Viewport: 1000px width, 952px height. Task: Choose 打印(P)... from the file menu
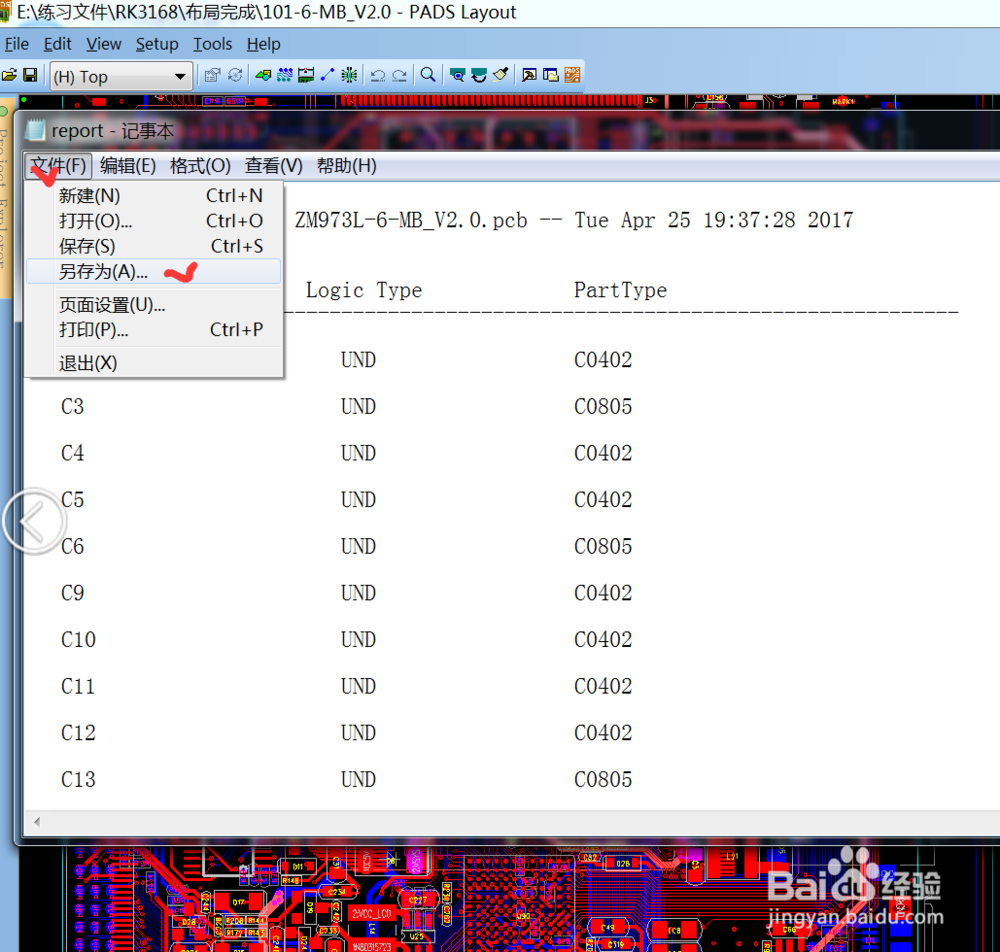click(x=153, y=330)
